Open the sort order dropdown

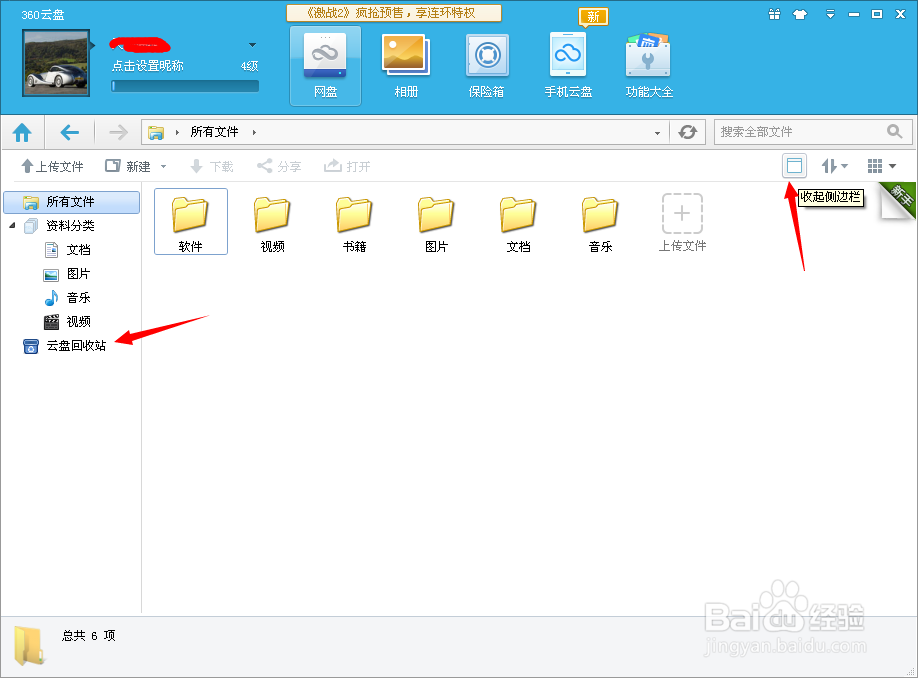coord(834,166)
